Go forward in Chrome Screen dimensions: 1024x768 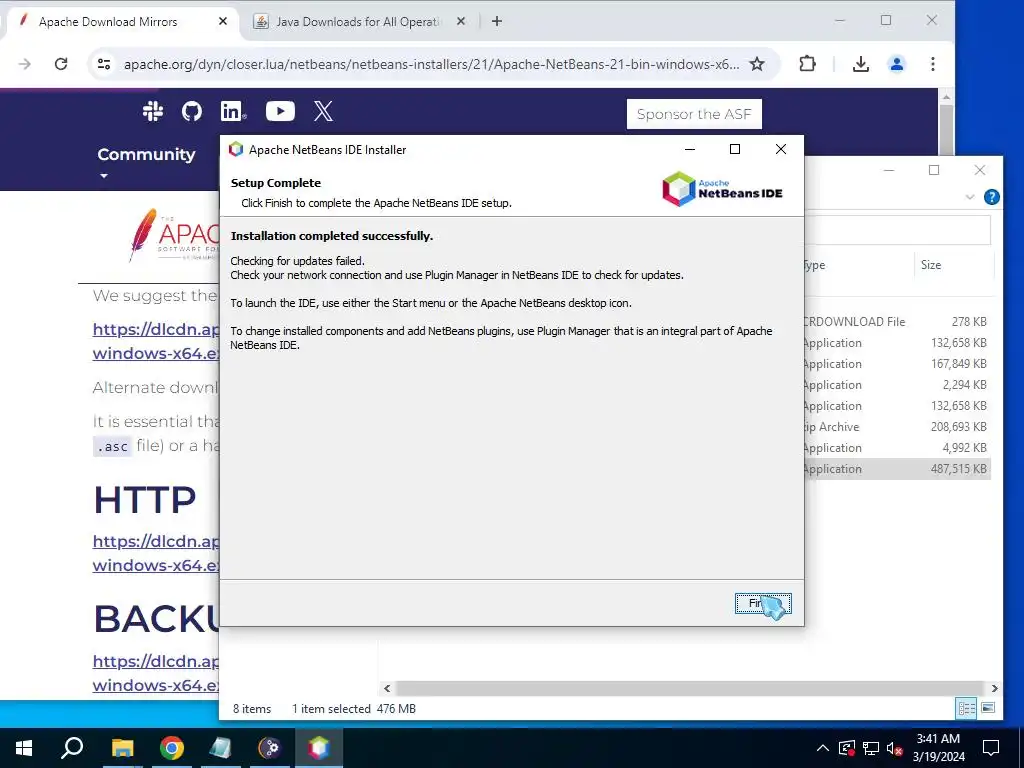(25, 64)
